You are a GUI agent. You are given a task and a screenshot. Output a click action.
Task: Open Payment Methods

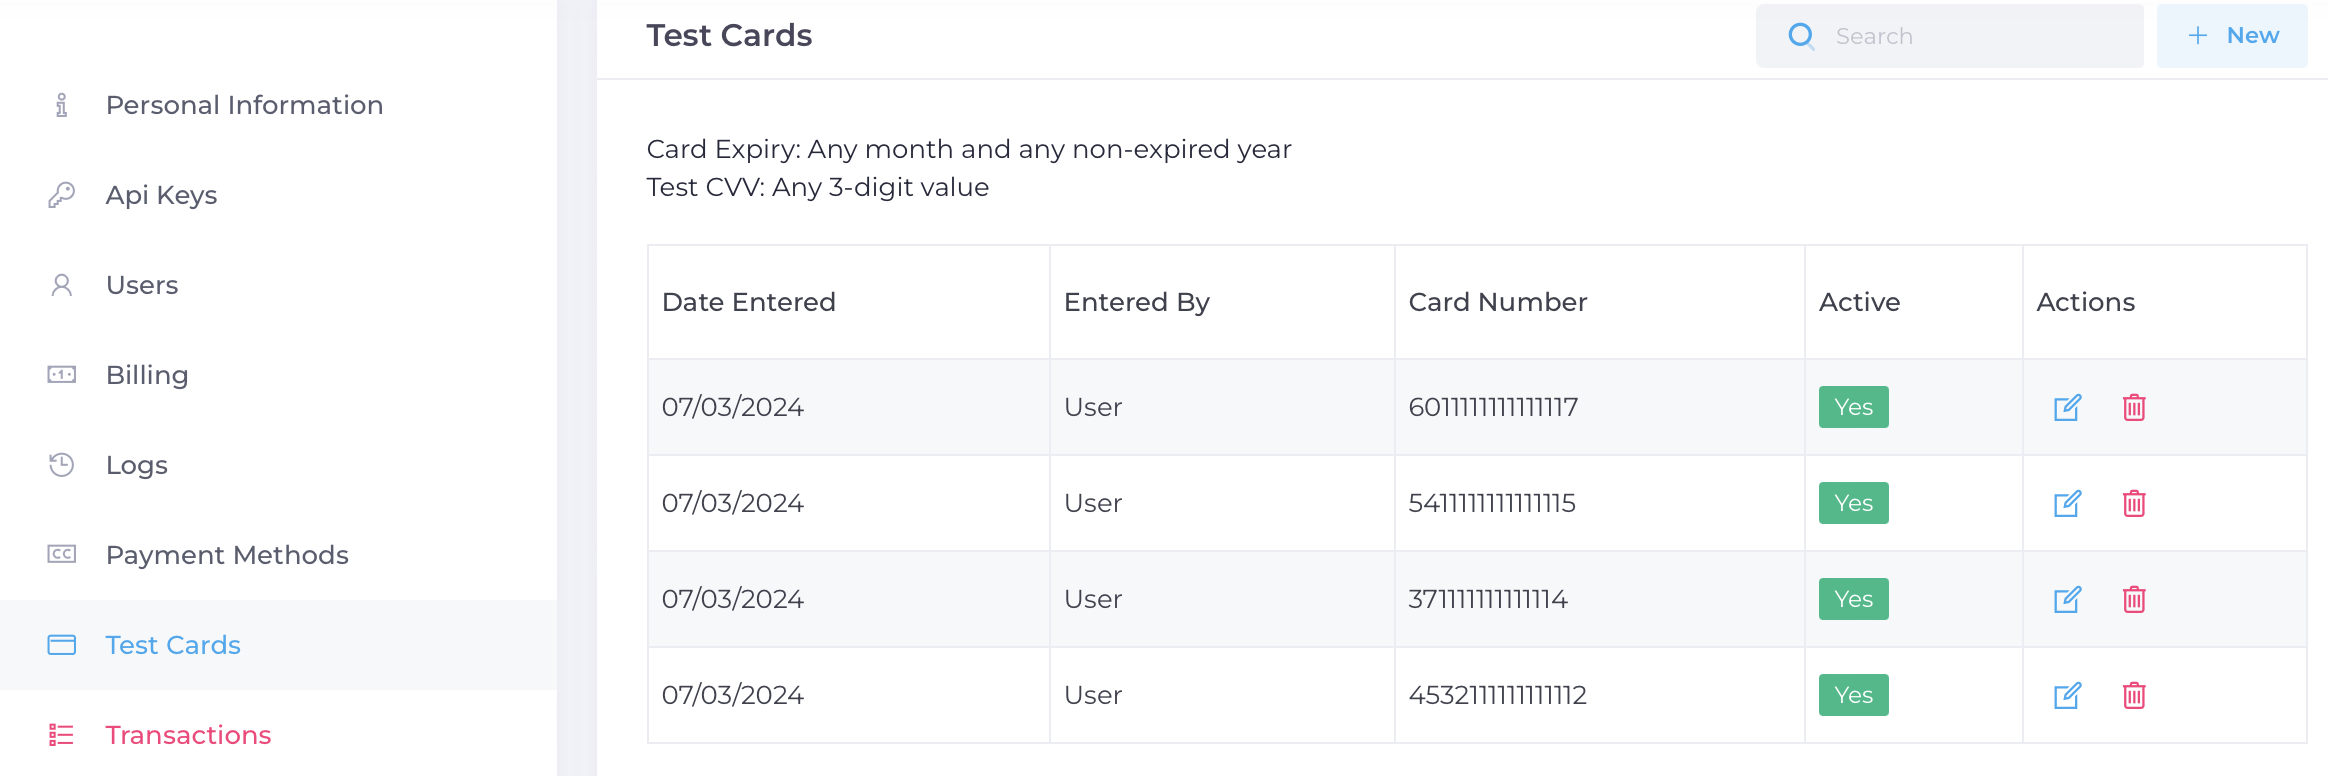click(x=227, y=555)
